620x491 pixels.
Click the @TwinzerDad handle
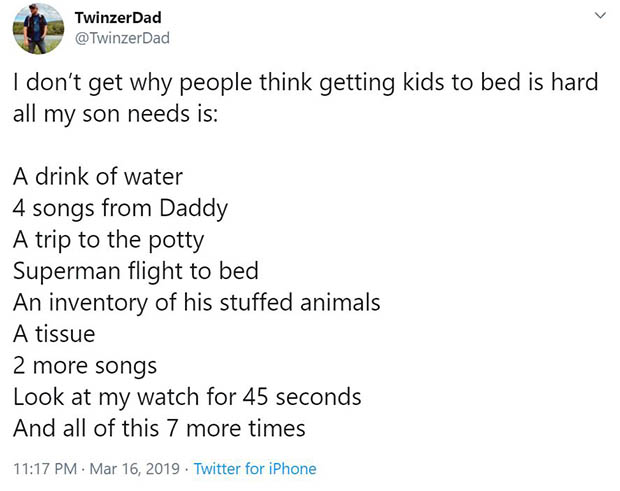point(122,39)
